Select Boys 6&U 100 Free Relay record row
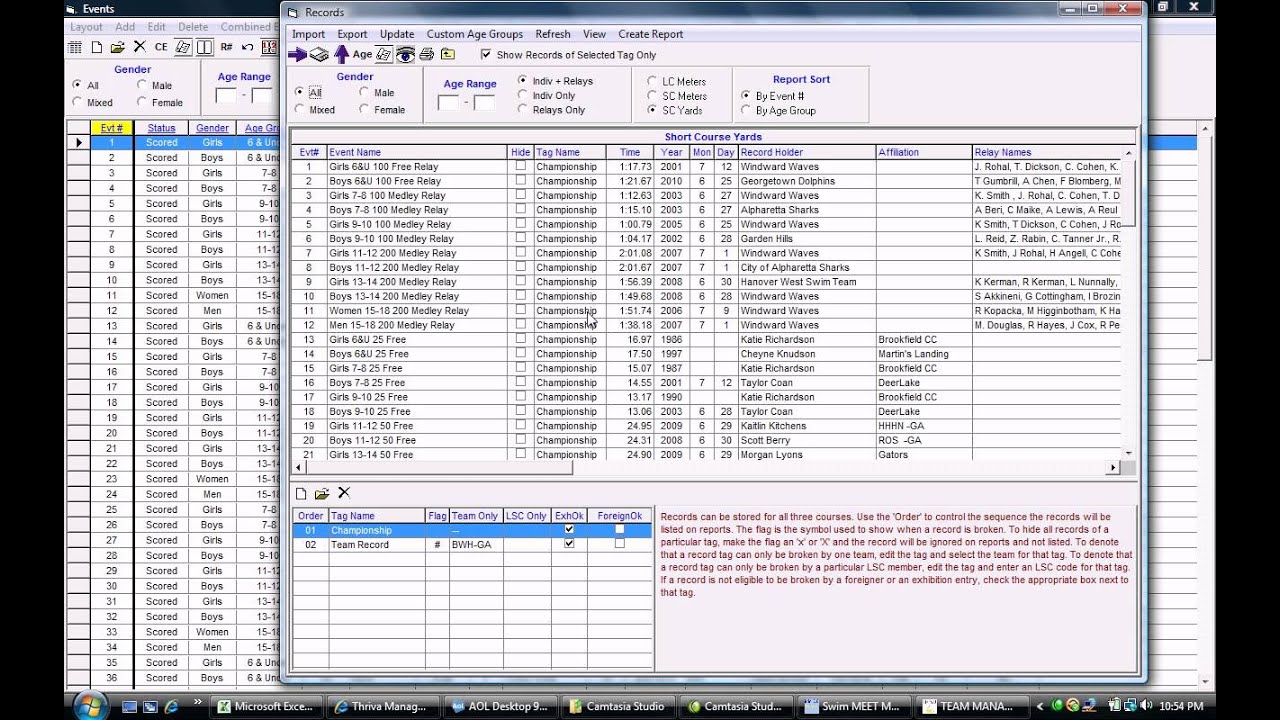 [x=706, y=181]
